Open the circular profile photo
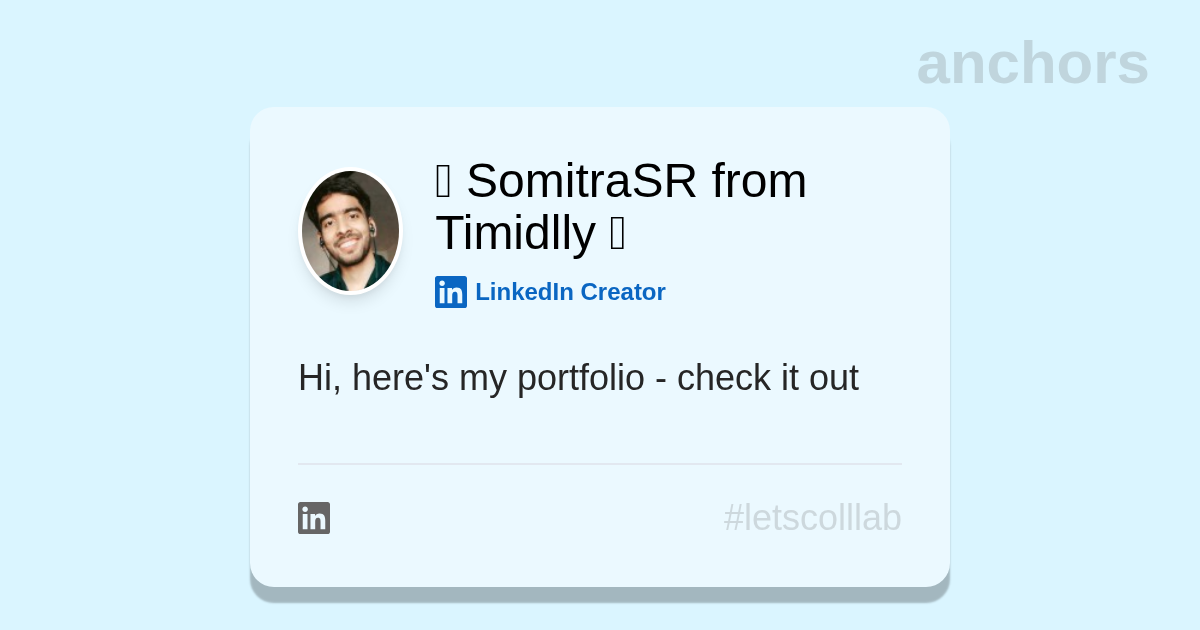 point(351,231)
